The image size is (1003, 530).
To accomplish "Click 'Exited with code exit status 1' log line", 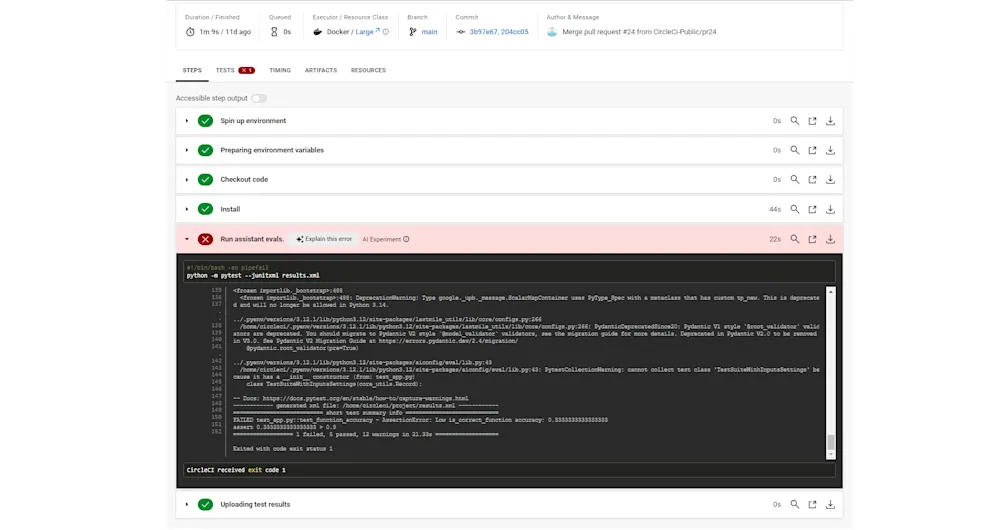I will [283, 449].
